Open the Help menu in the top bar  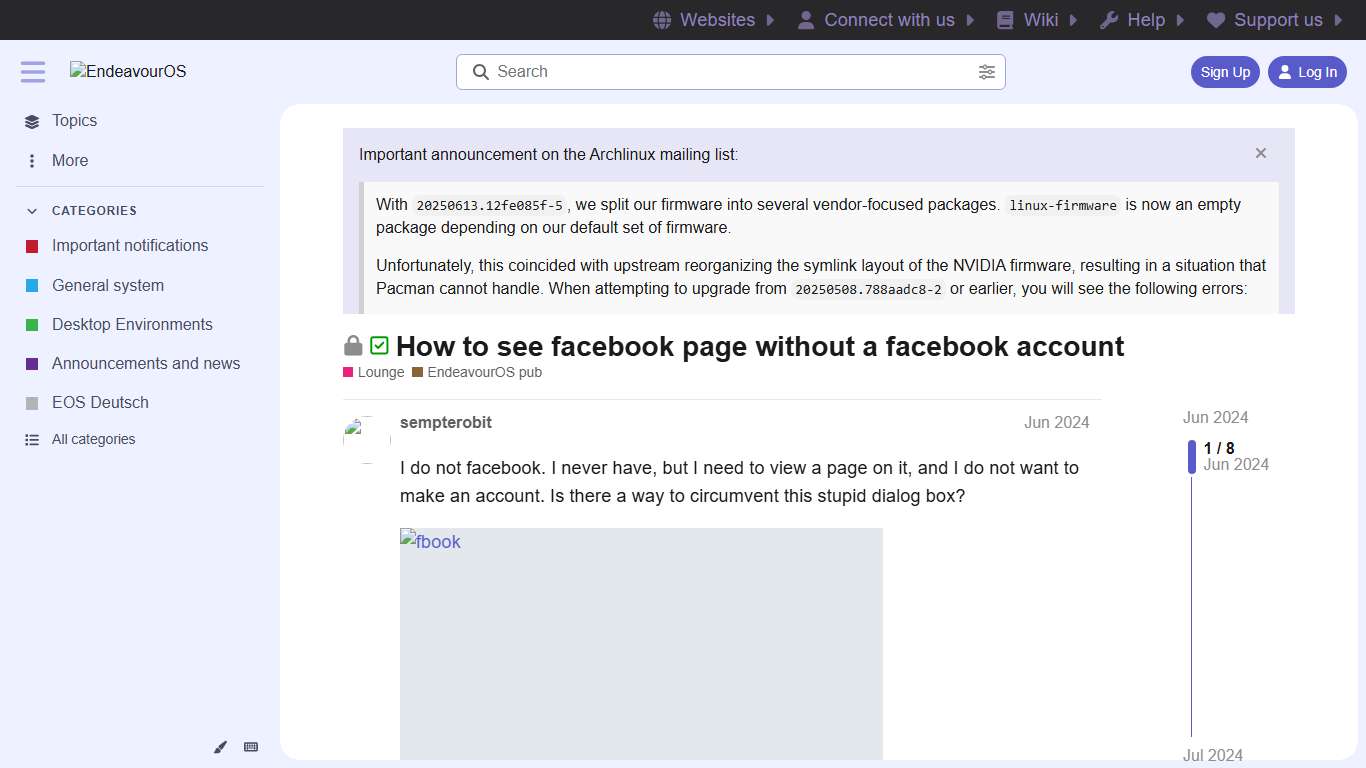1142,20
